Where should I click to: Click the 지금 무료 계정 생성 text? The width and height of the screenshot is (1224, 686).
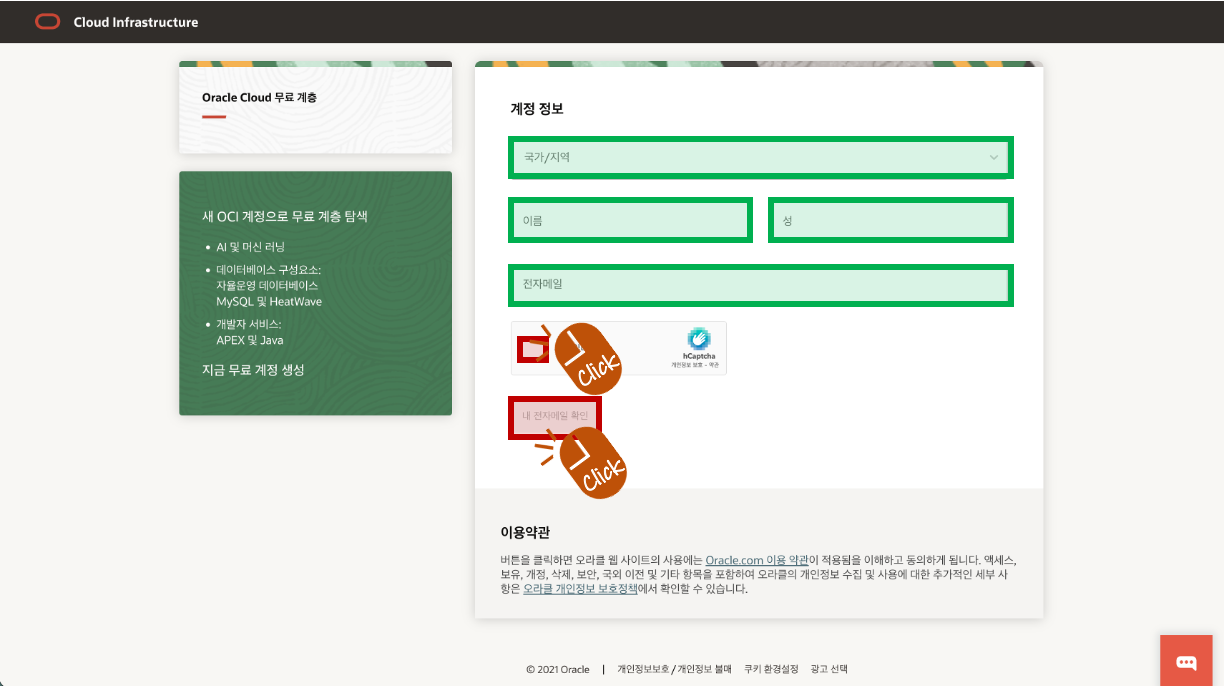coord(253,370)
